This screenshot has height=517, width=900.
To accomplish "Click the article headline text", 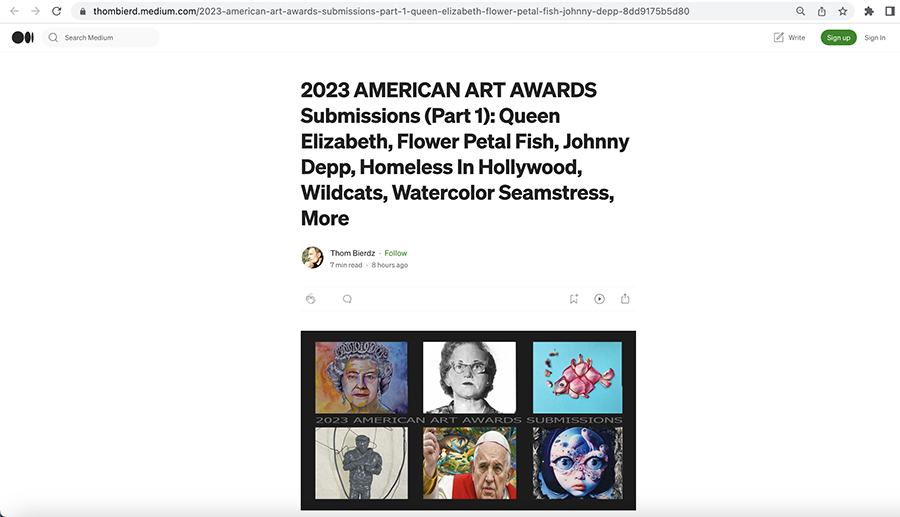I will pos(465,154).
